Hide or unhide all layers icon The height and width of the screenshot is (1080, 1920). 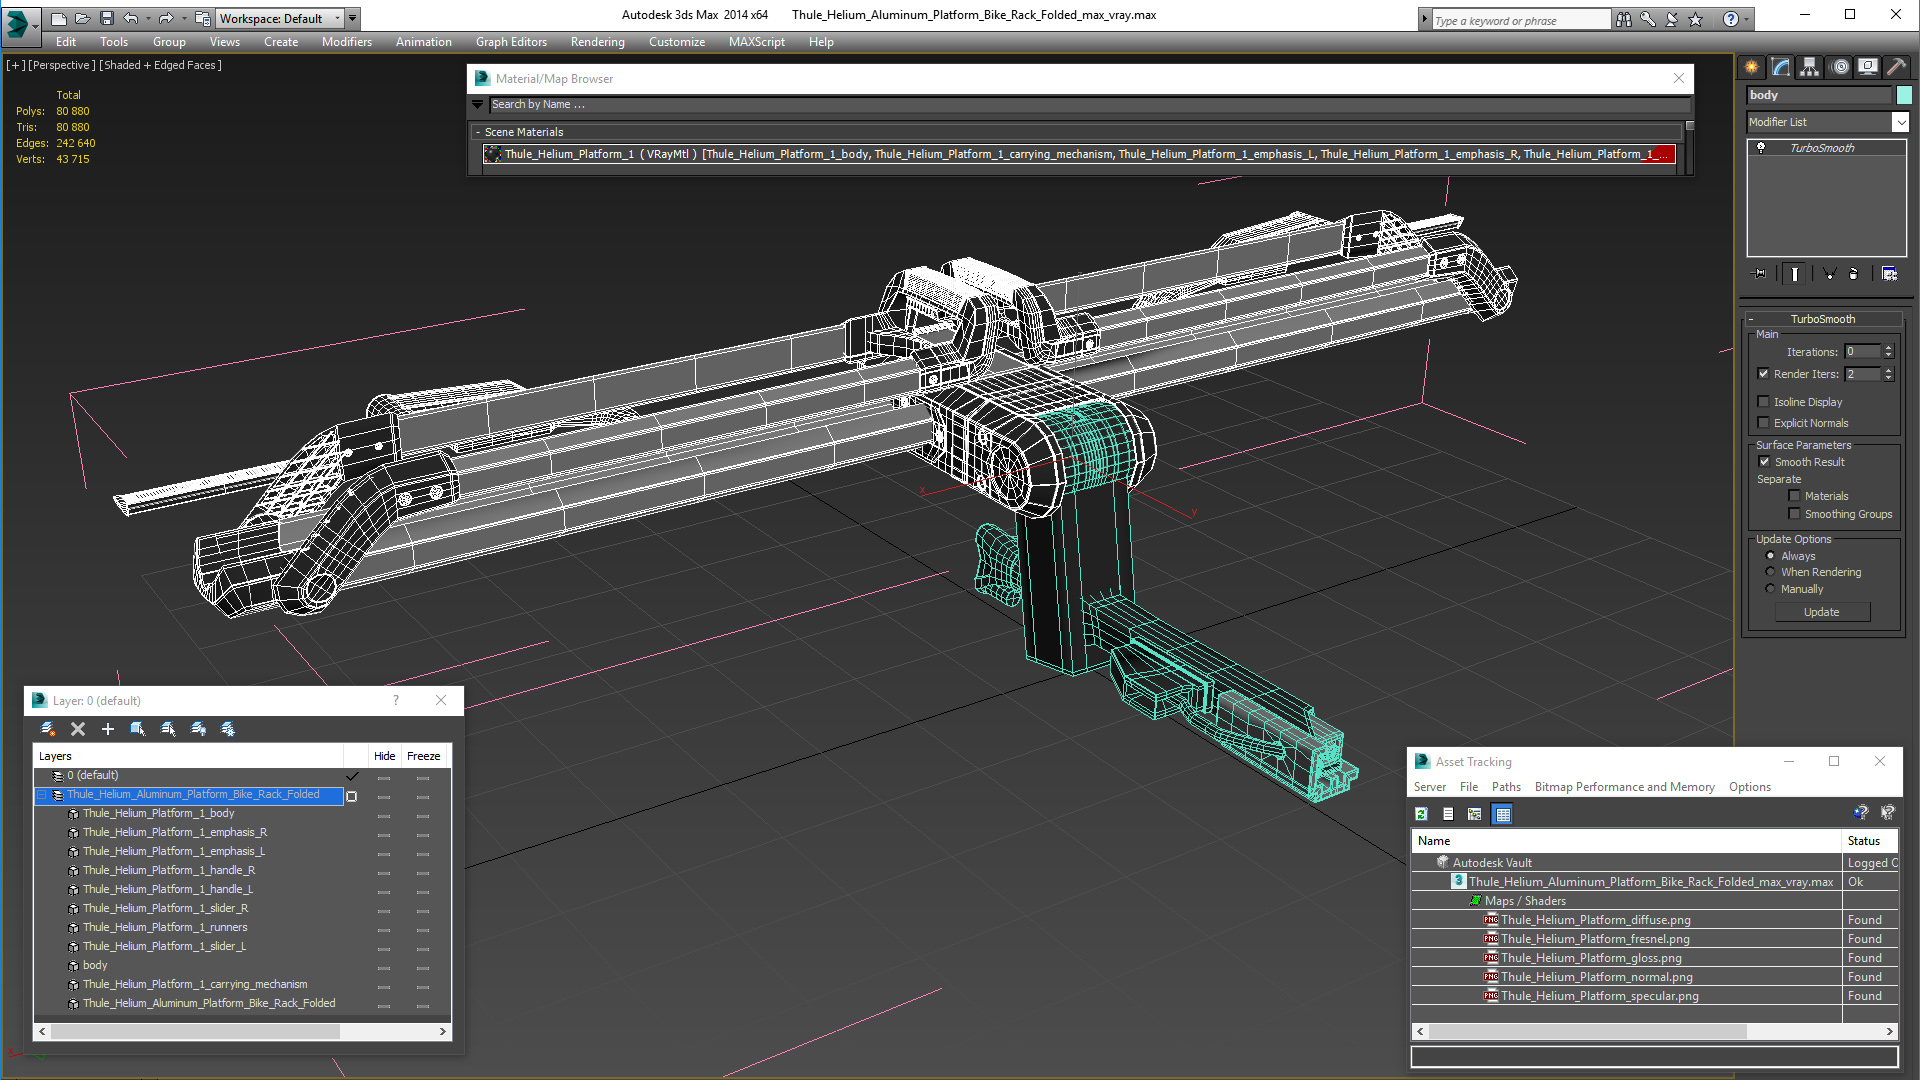(x=198, y=729)
